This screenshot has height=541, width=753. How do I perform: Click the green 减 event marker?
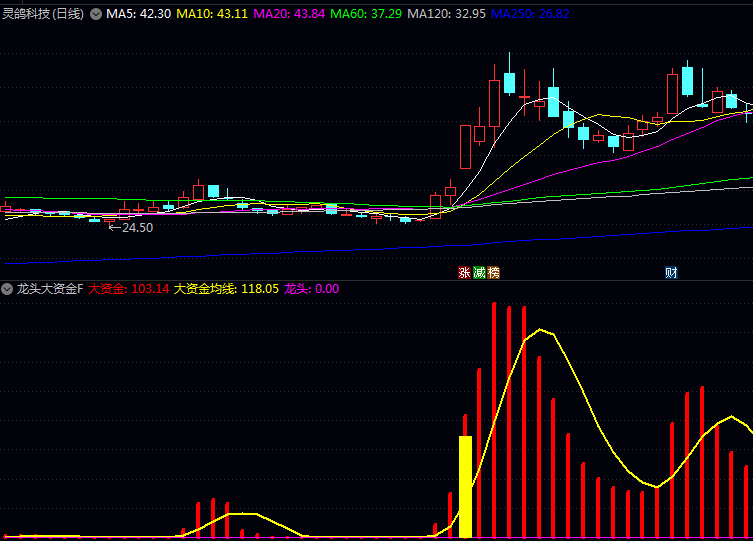479,272
